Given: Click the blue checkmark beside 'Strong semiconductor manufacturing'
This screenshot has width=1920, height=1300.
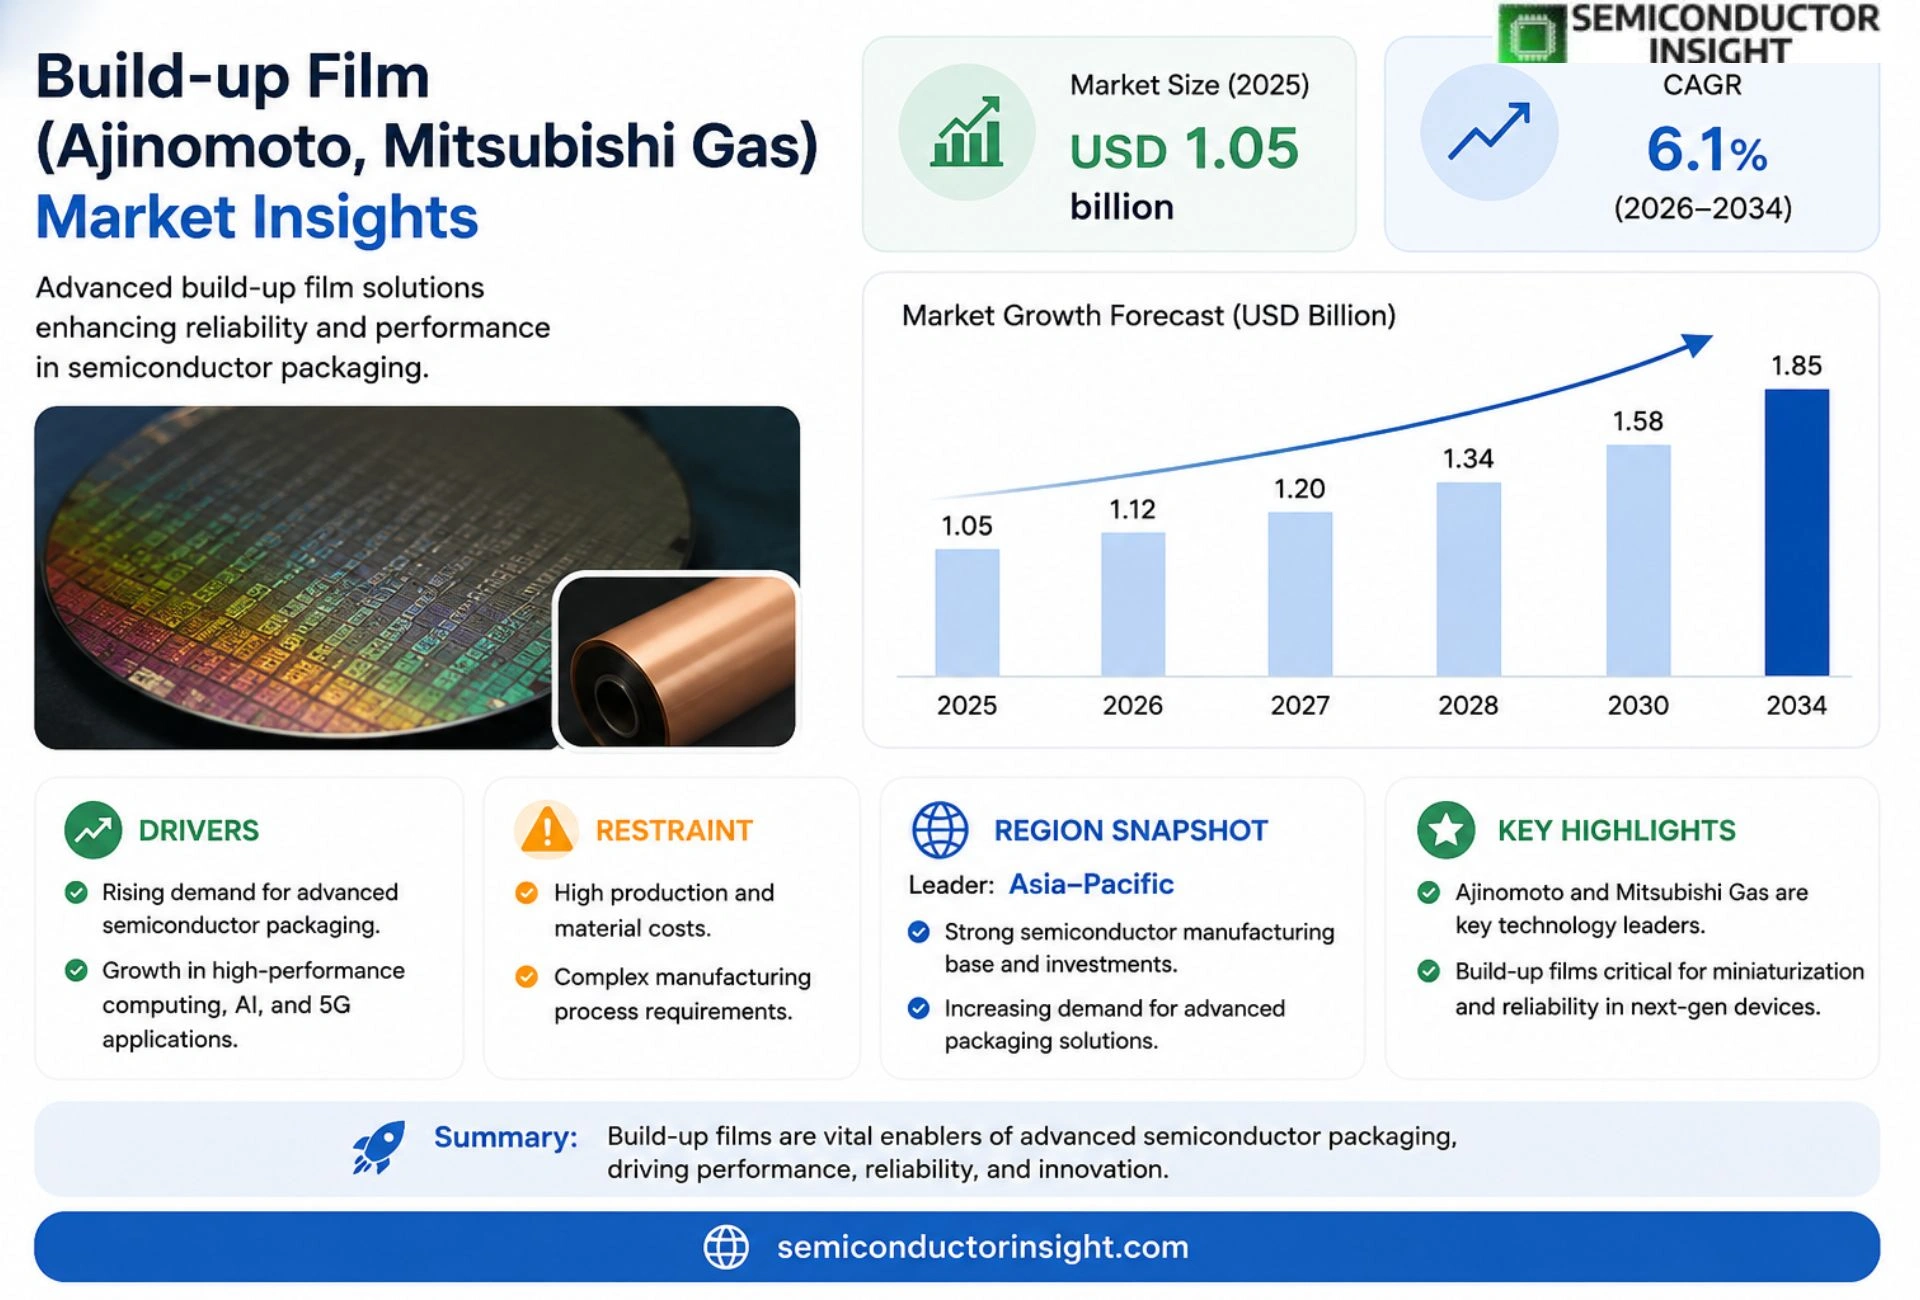Looking at the screenshot, I should pyautogui.click(x=918, y=932).
